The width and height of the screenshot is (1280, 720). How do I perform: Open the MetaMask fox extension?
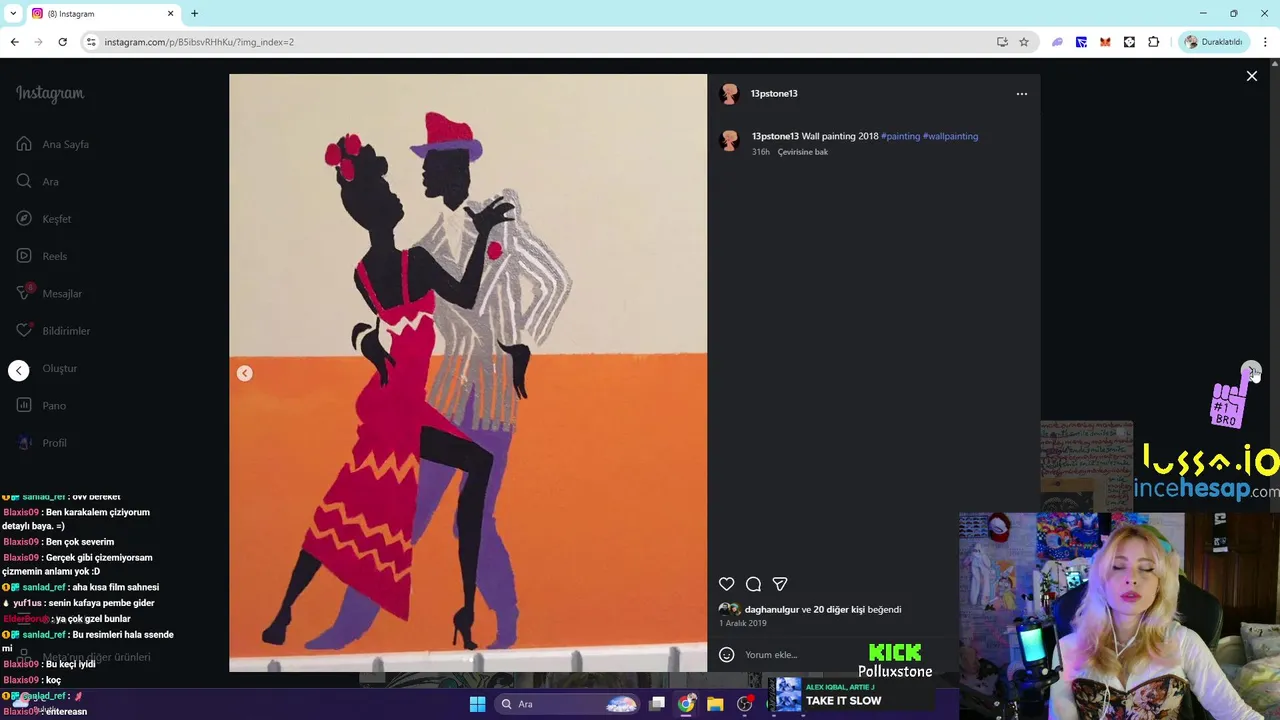coord(1105,42)
